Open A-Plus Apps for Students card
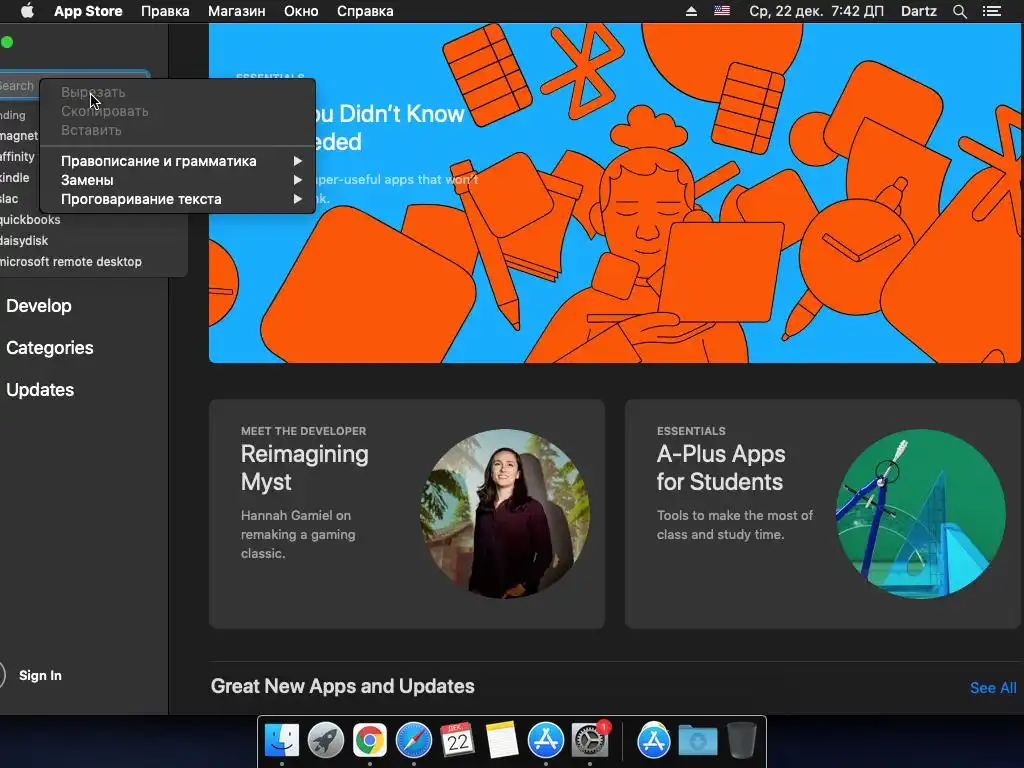 pyautogui.click(x=823, y=514)
